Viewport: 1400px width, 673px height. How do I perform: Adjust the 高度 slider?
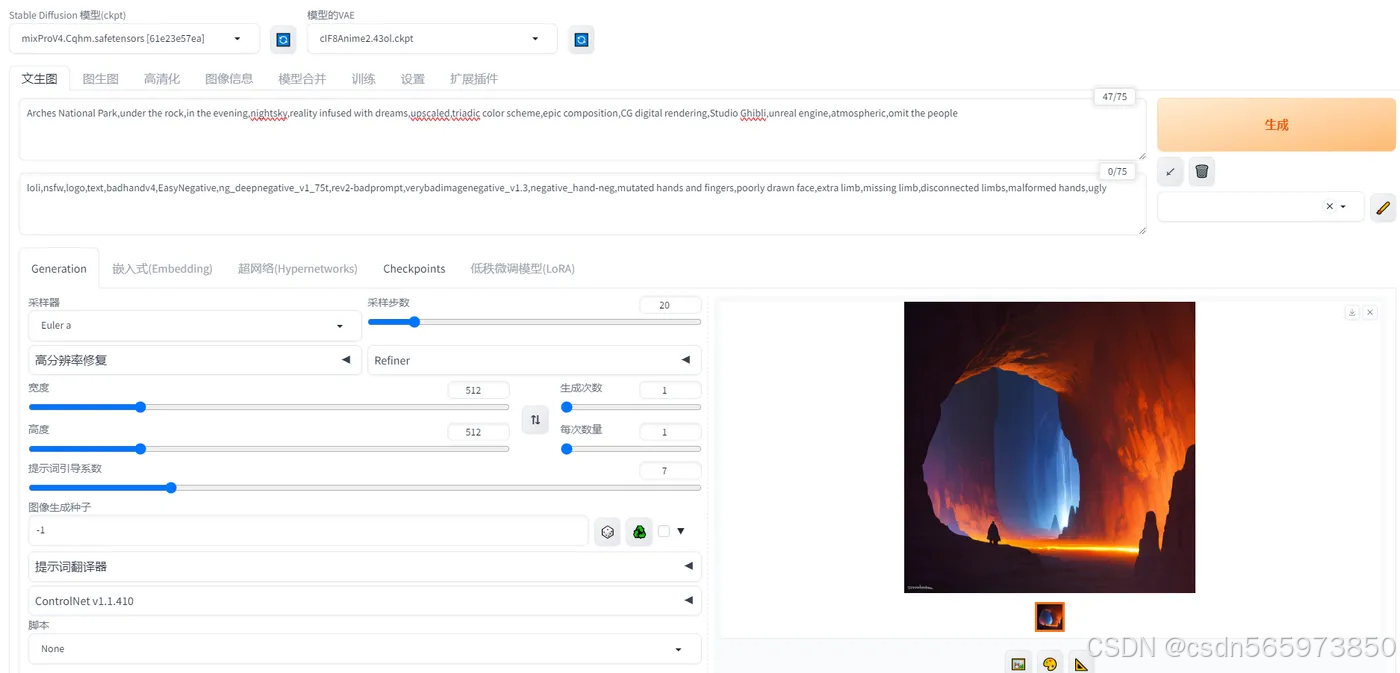(269, 449)
